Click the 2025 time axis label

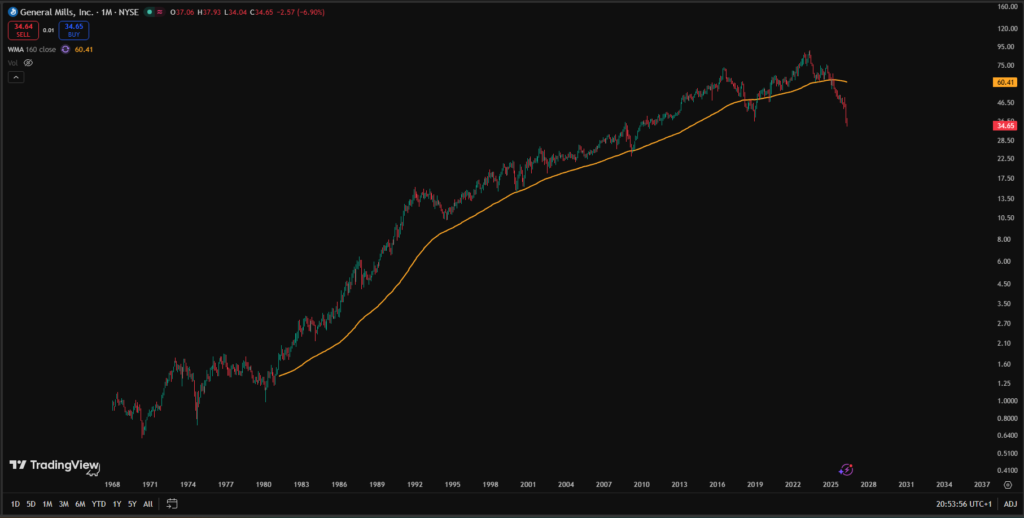tap(830, 485)
